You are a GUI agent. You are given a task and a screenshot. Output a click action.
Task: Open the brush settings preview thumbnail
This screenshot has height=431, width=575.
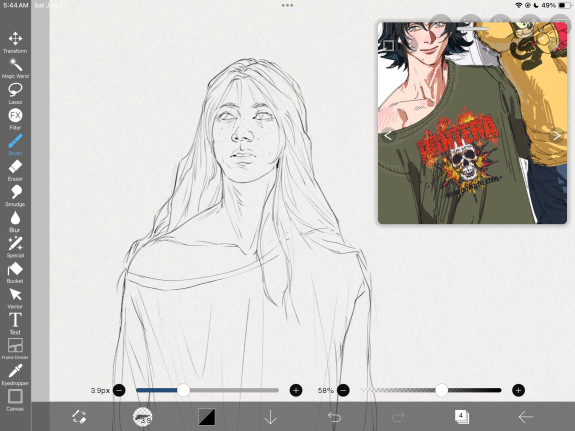142,417
